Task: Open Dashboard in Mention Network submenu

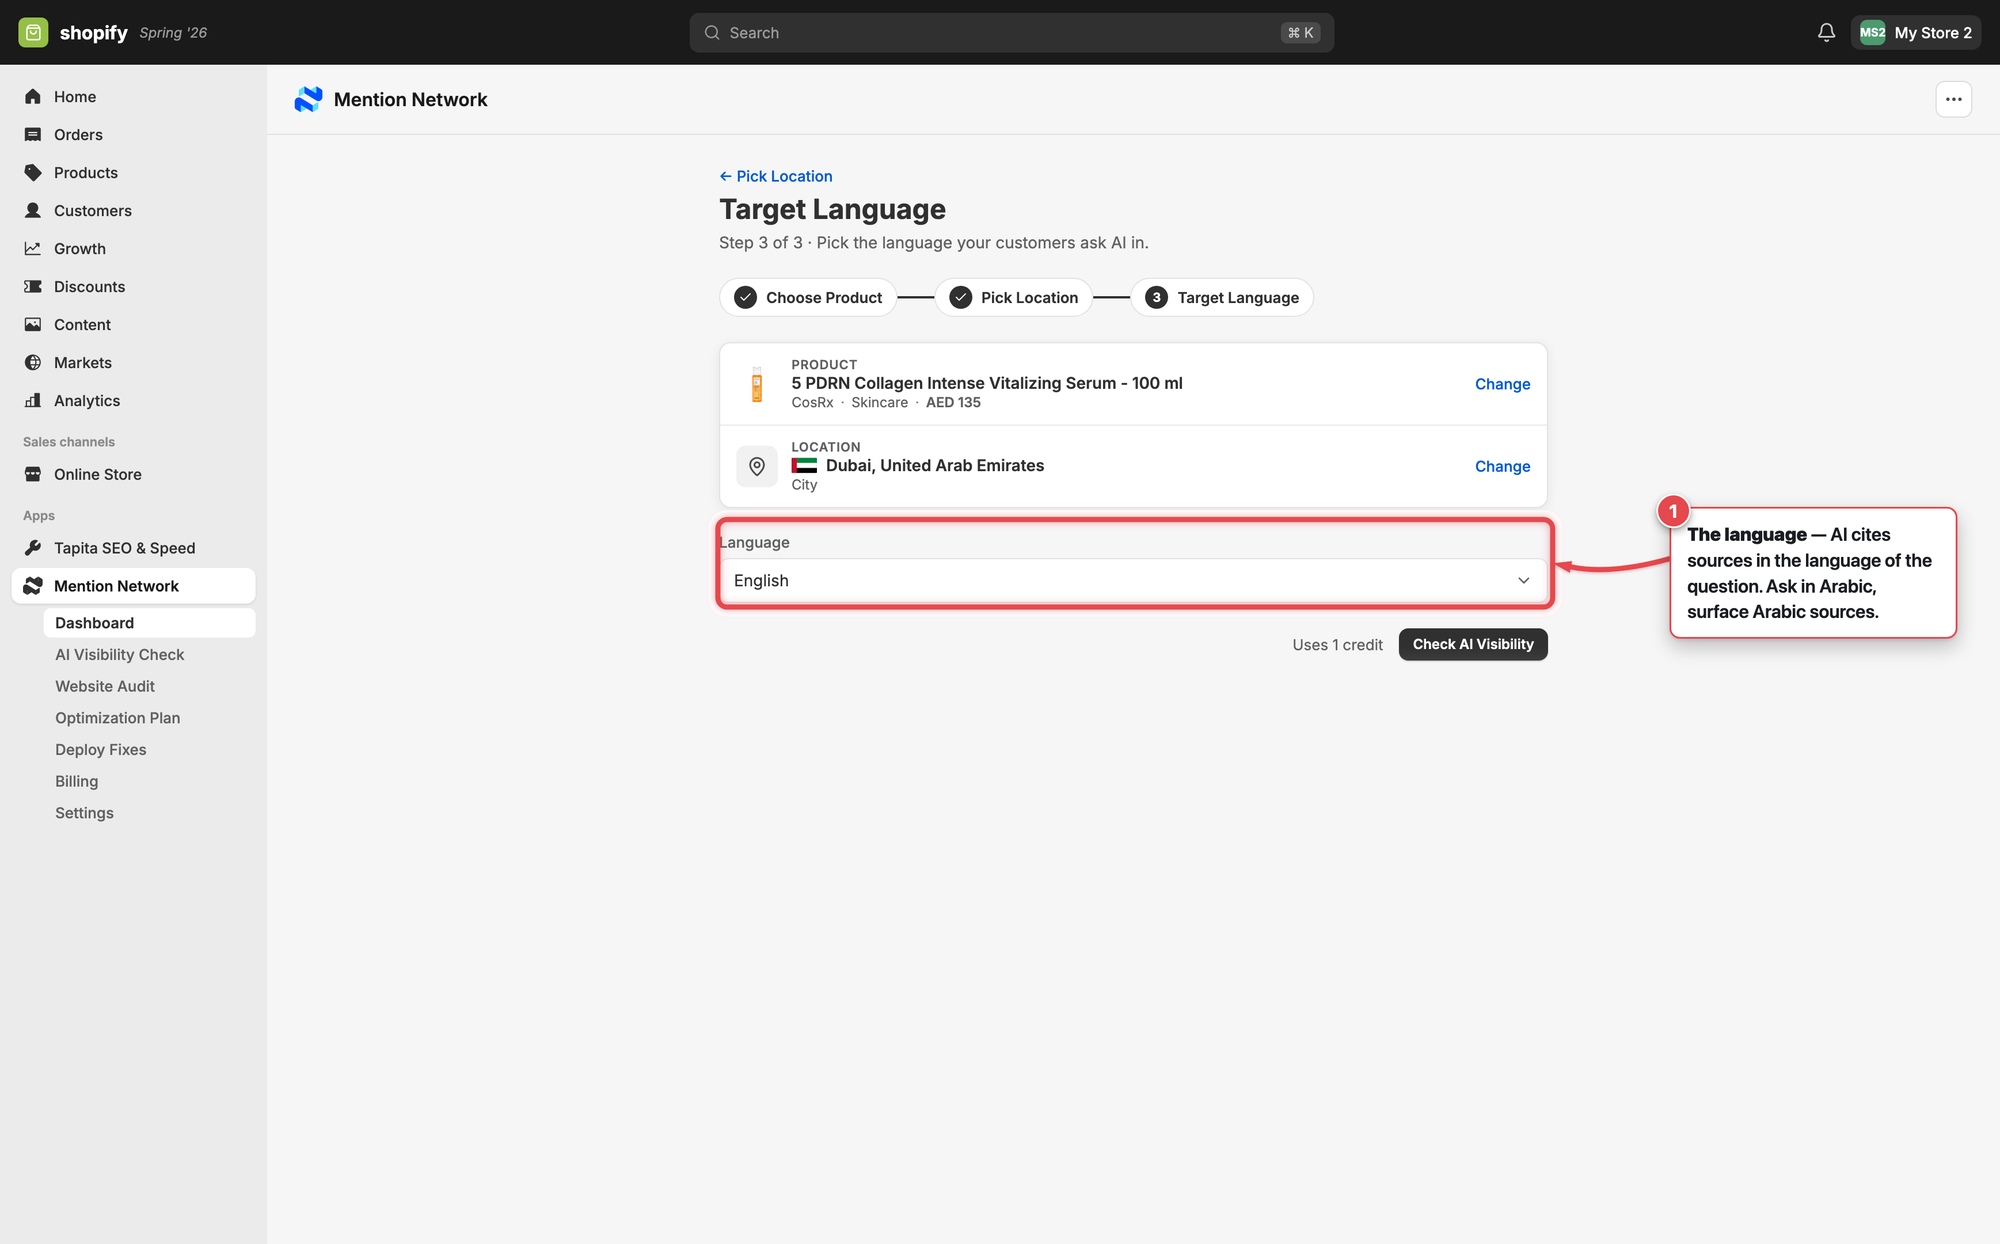Action: (x=149, y=622)
